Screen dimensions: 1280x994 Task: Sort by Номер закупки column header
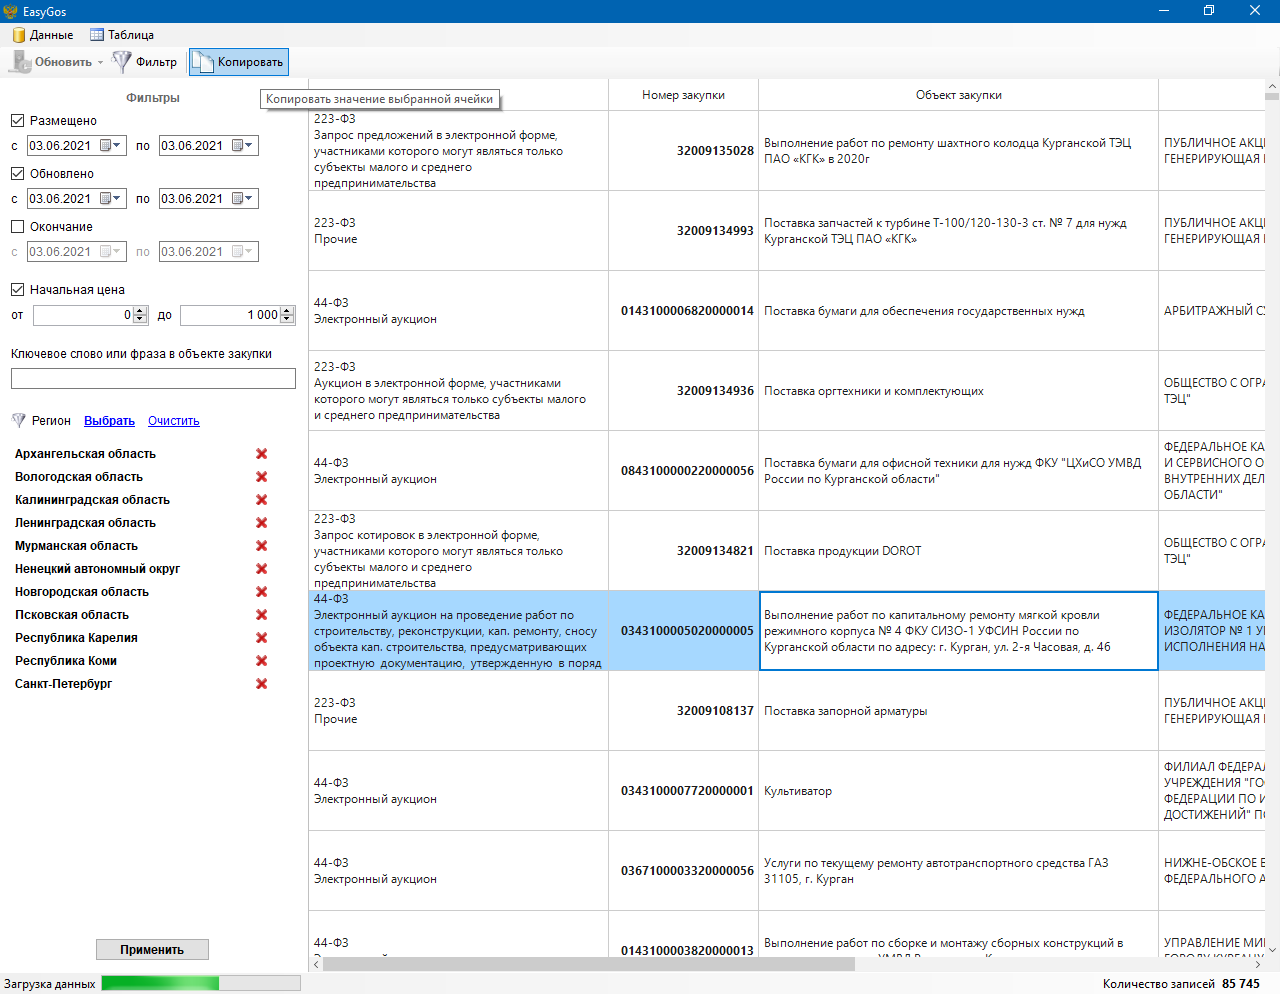(x=683, y=95)
